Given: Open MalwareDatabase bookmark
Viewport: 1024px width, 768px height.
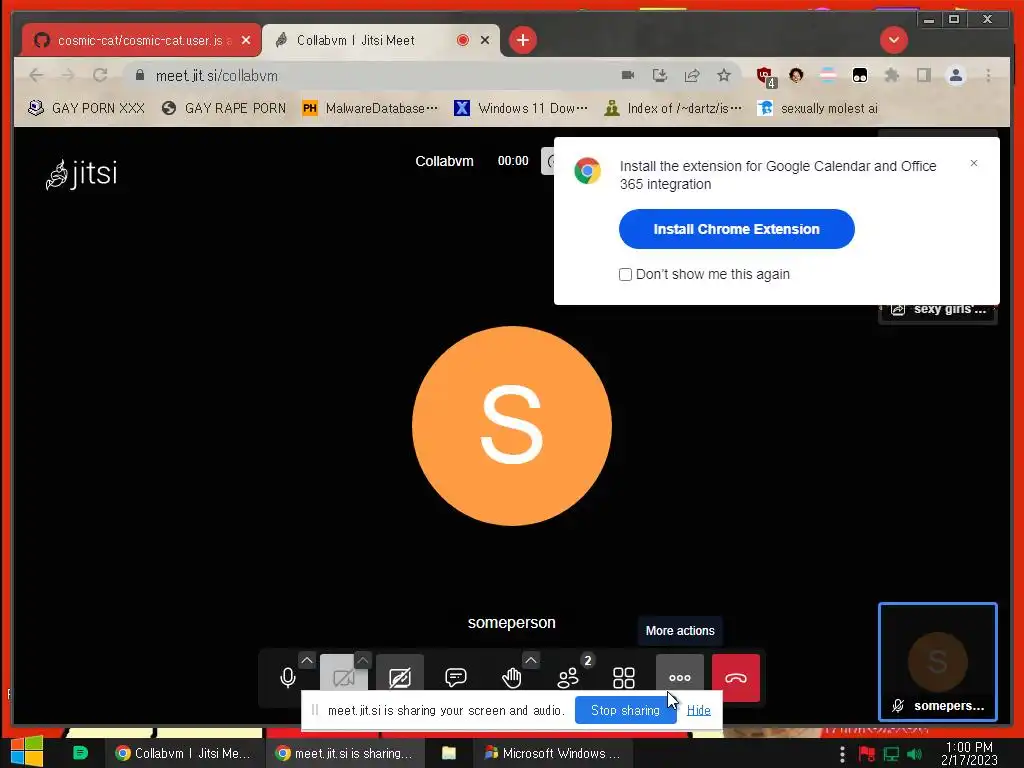Looking at the screenshot, I should (370, 108).
